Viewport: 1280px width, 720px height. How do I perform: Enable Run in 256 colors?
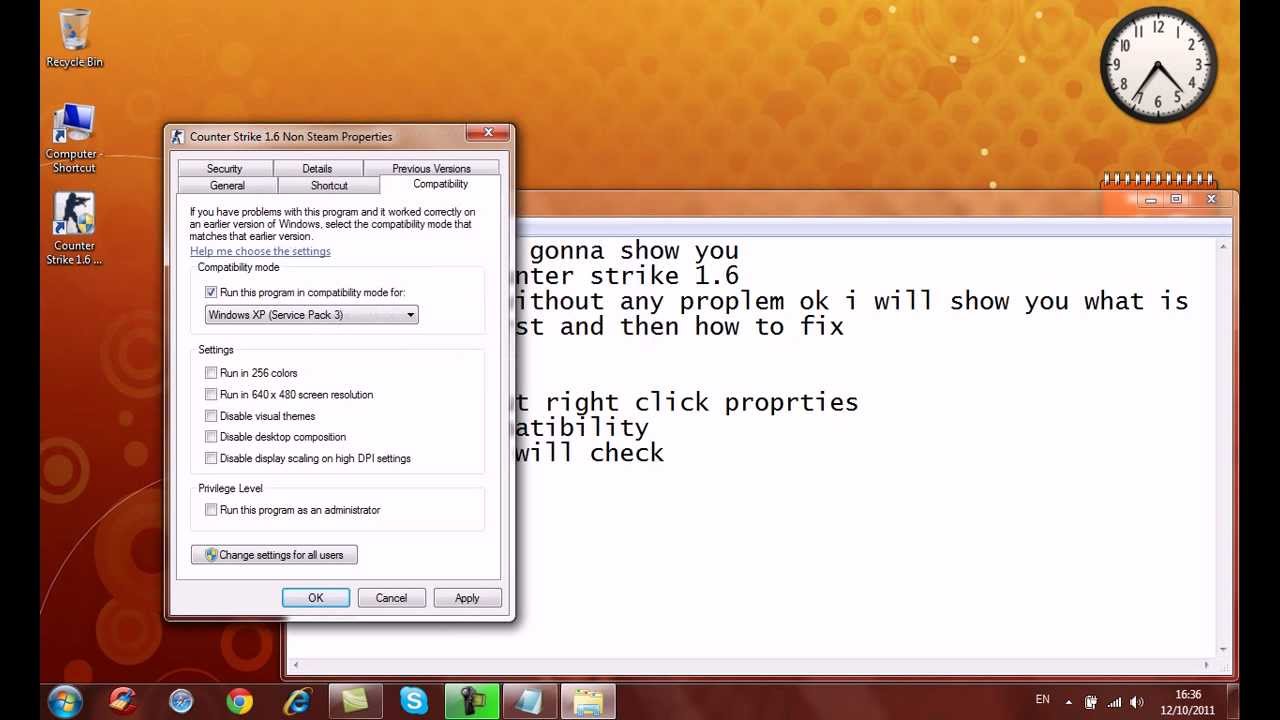tap(211, 373)
